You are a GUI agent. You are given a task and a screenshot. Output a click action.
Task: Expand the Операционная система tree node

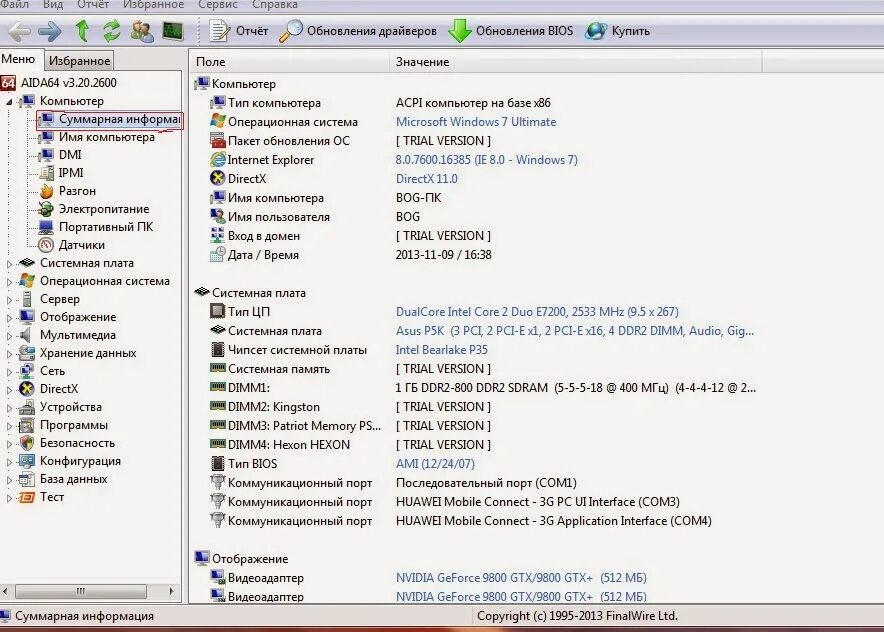(9, 282)
